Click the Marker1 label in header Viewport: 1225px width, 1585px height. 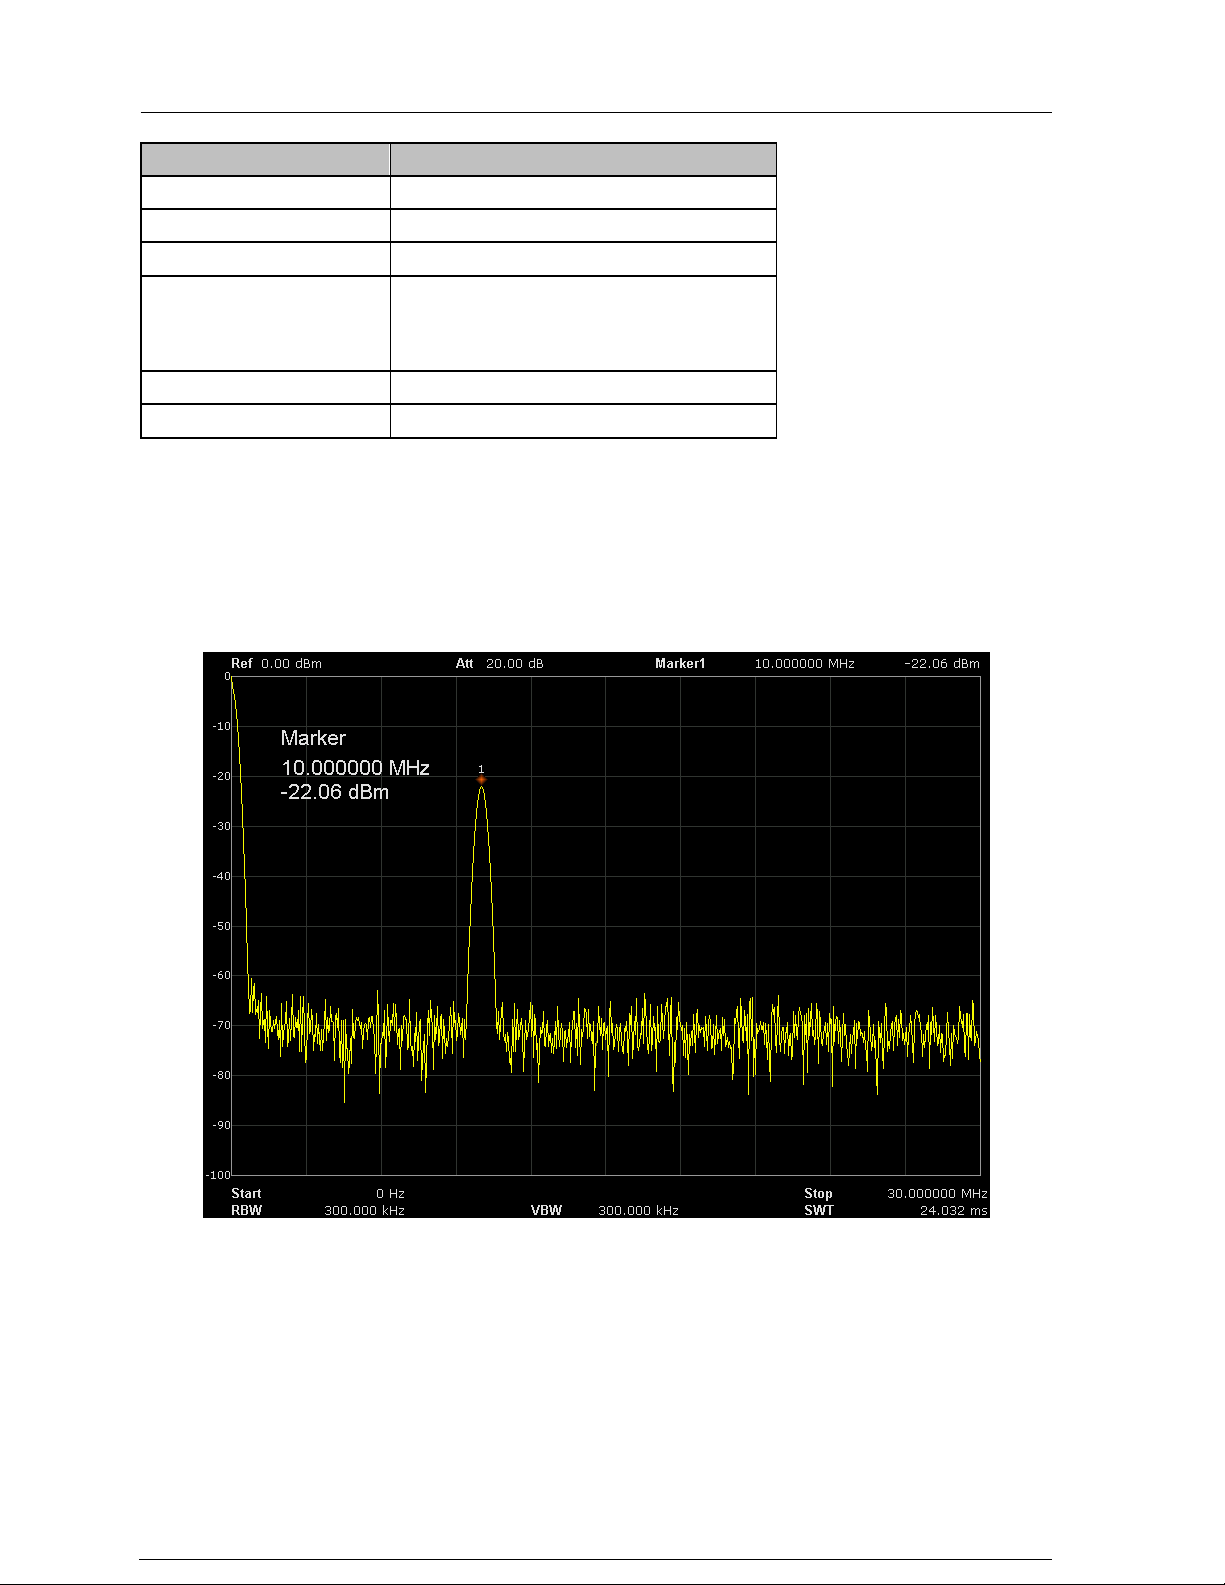coord(680,663)
